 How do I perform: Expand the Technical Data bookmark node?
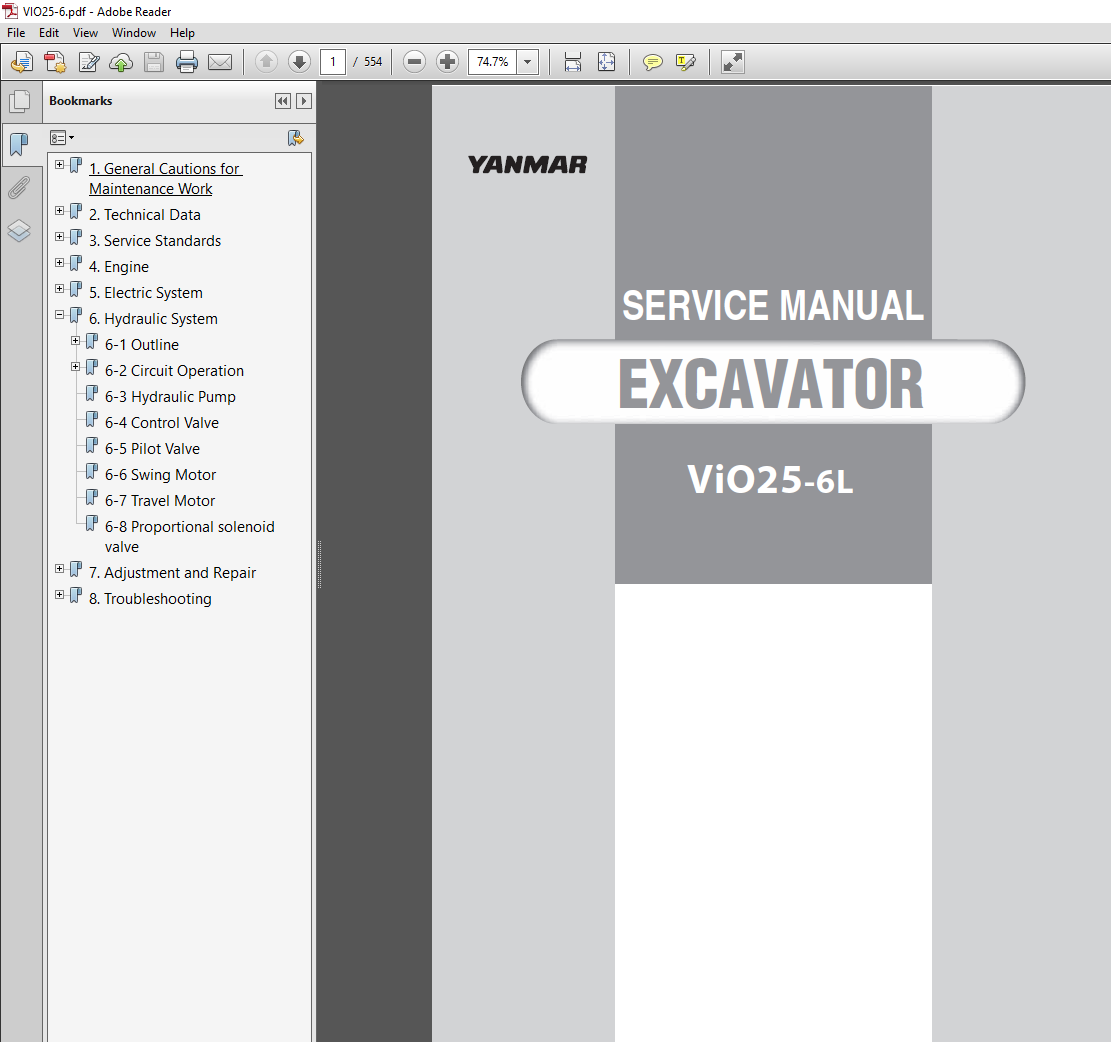click(x=60, y=211)
